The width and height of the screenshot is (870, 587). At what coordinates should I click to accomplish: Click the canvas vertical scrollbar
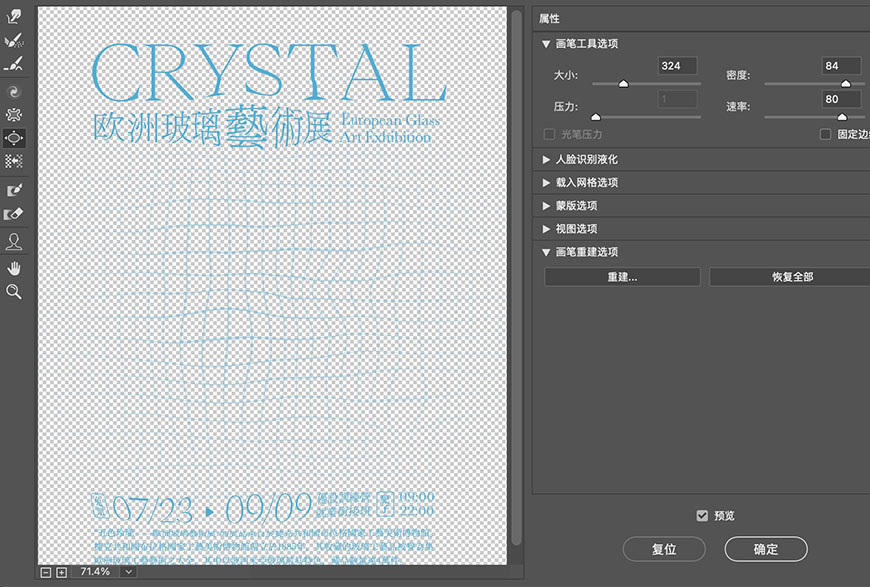(x=517, y=277)
